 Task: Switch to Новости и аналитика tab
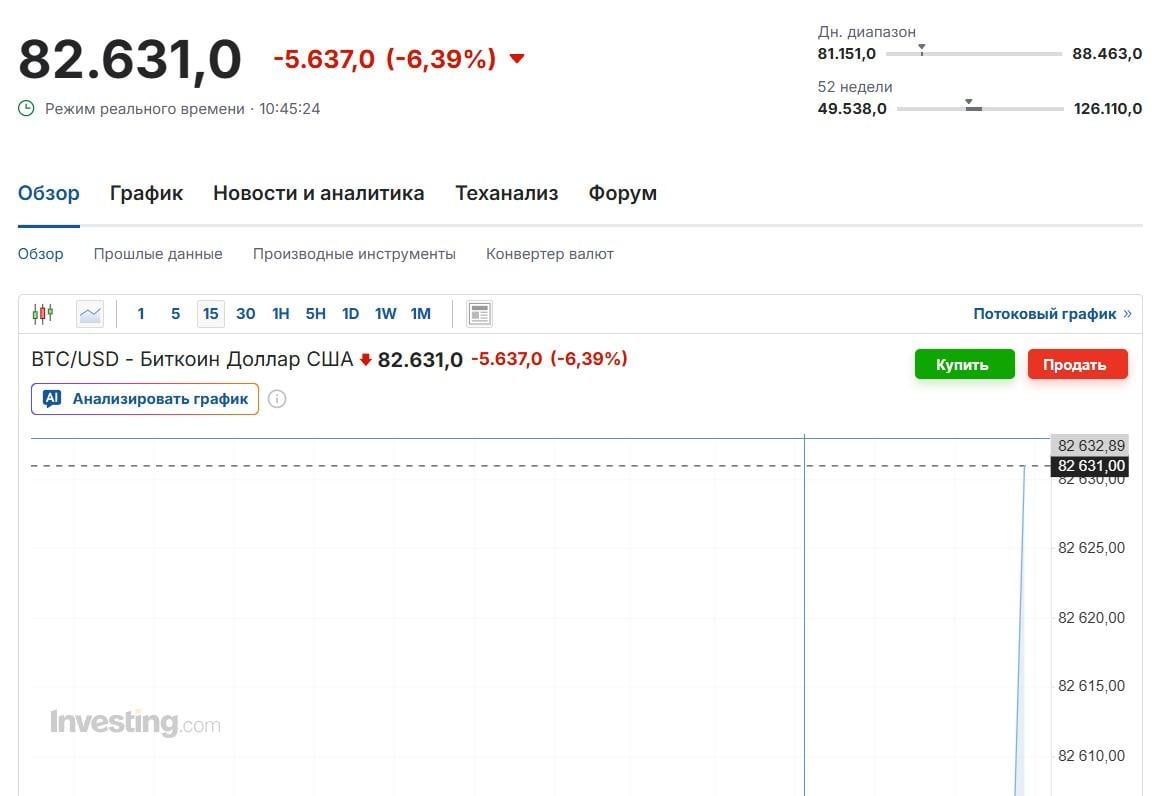coord(318,193)
